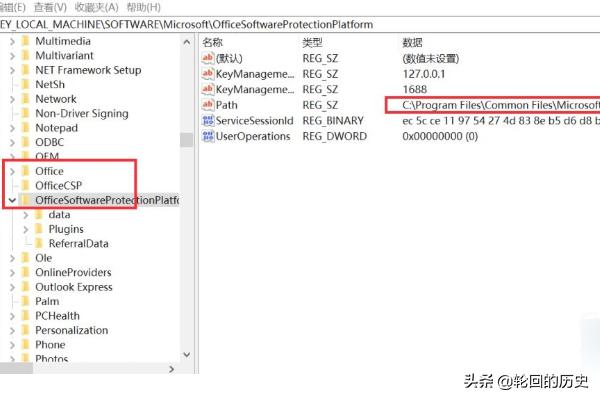Expand the data subkey
Image resolution: width=600 pixels, height=400 pixels.
(24, 215)
